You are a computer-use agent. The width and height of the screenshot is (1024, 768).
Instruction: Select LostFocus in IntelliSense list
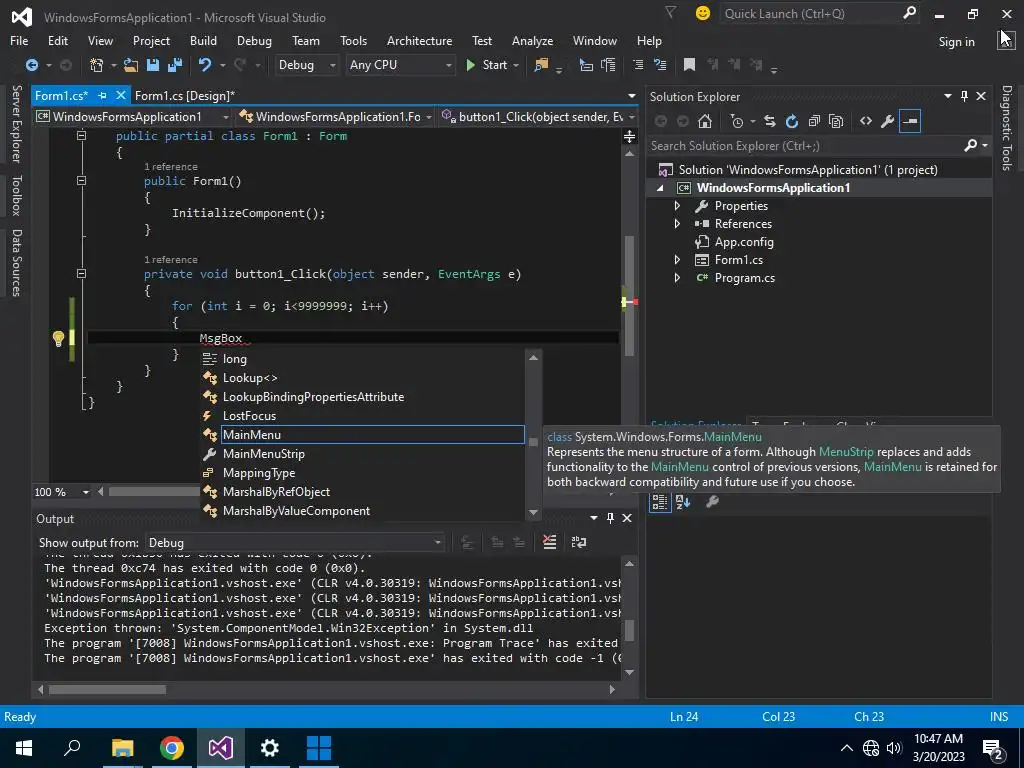pyautogui.click(x=363, y=416)
